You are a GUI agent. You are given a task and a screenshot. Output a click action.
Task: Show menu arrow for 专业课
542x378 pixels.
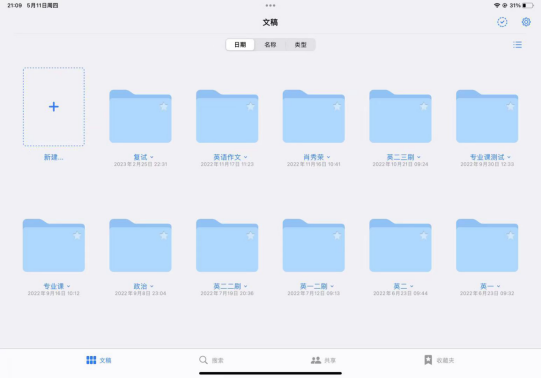click(x=68, y=286)
